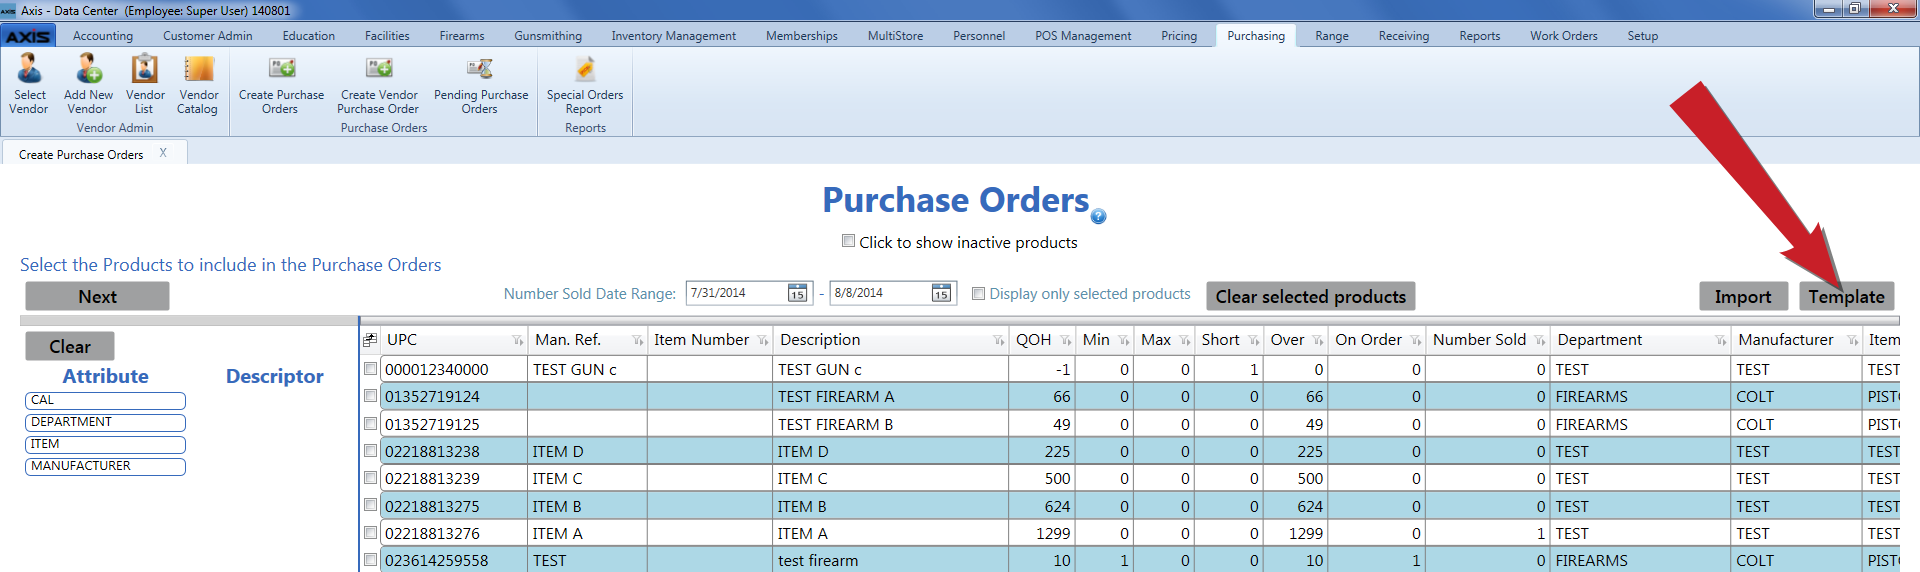Open filter for On Order column
The width and height of the screenshot is (1920, 572).
1415,341
